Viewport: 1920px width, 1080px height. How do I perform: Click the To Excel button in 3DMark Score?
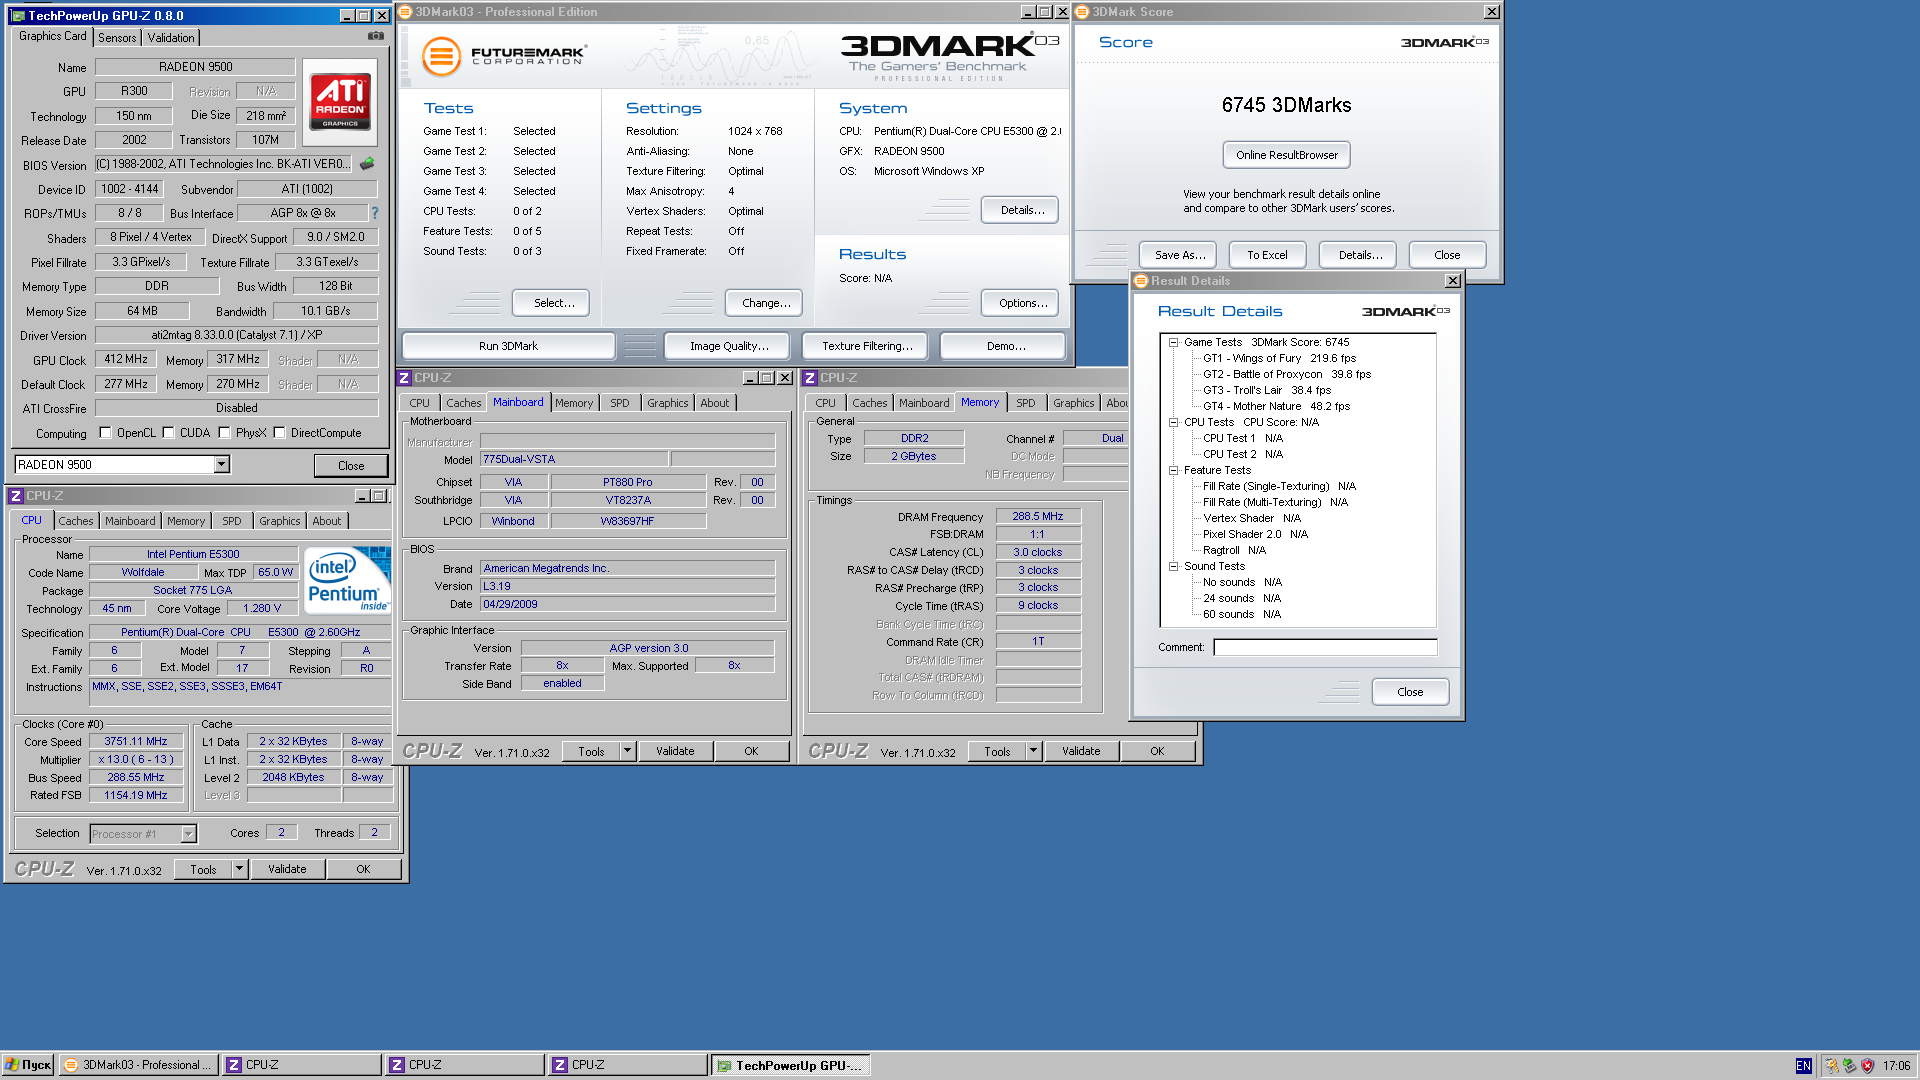pos(1267,255)
